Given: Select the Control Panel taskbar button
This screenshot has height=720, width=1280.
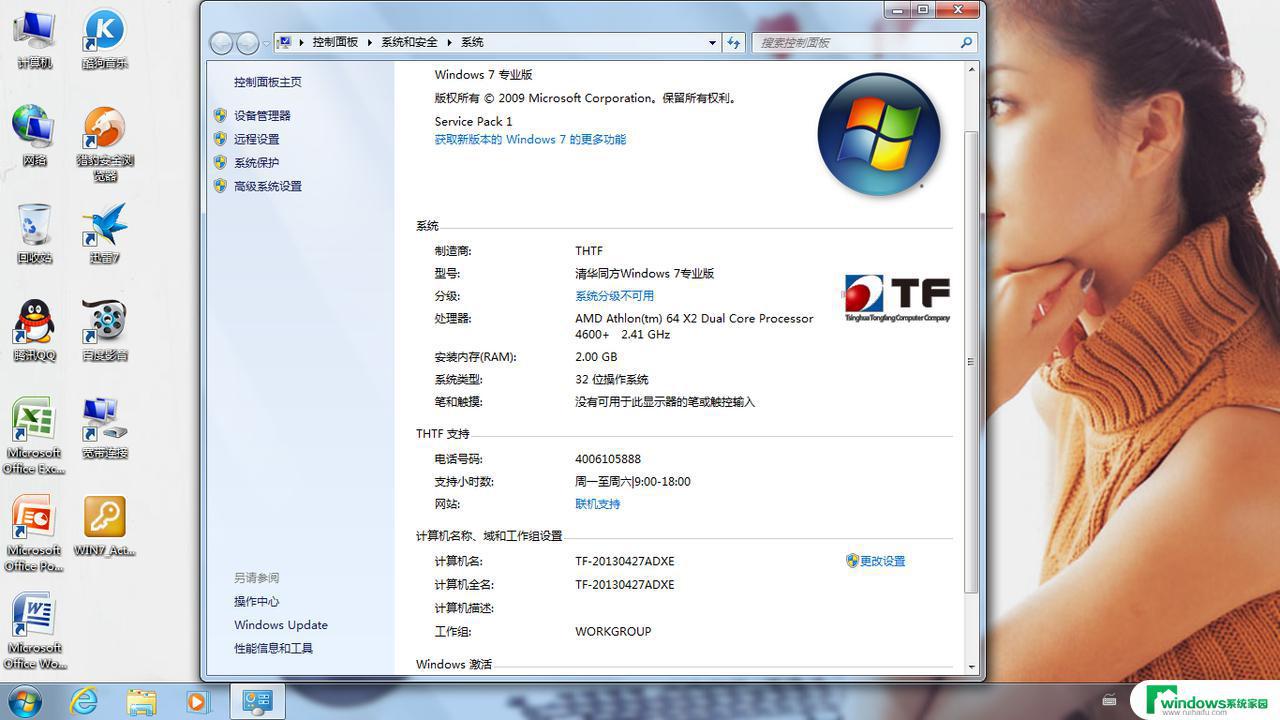Looking at the screenshot, I should [257, 701].
